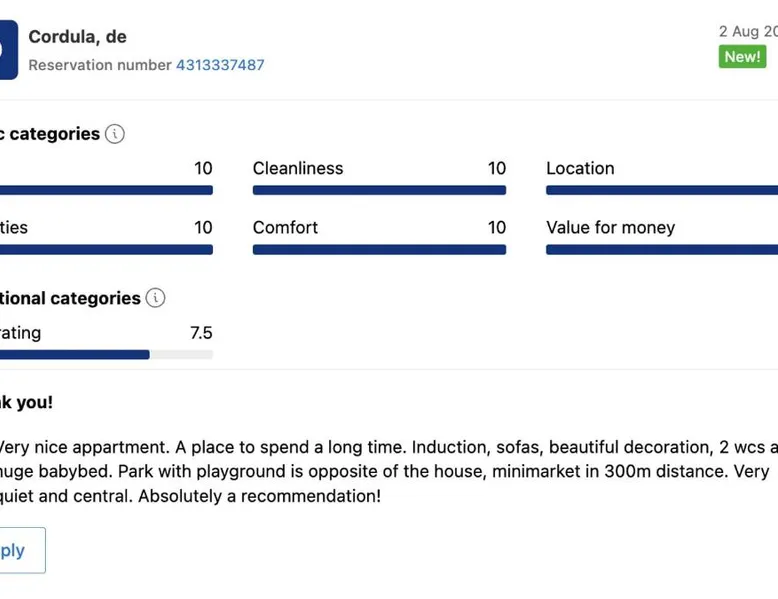
Task: Click the Location score bar
Action: 661,190
